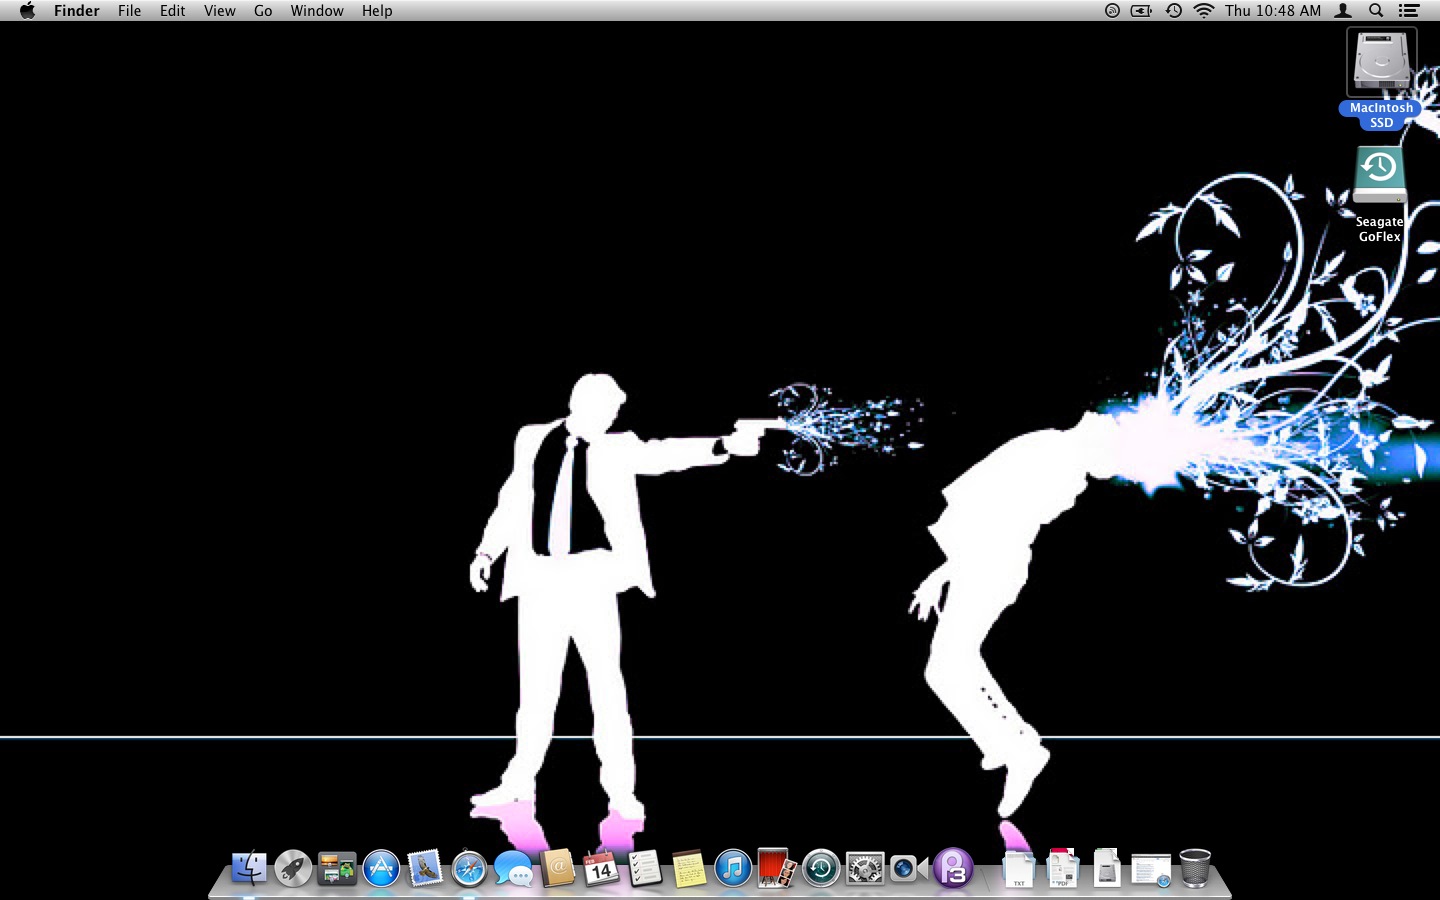The height and width of the screenshot is (900, 1440).
Task: Open the TXT document in the Dock
Action: click(1018, 868)
